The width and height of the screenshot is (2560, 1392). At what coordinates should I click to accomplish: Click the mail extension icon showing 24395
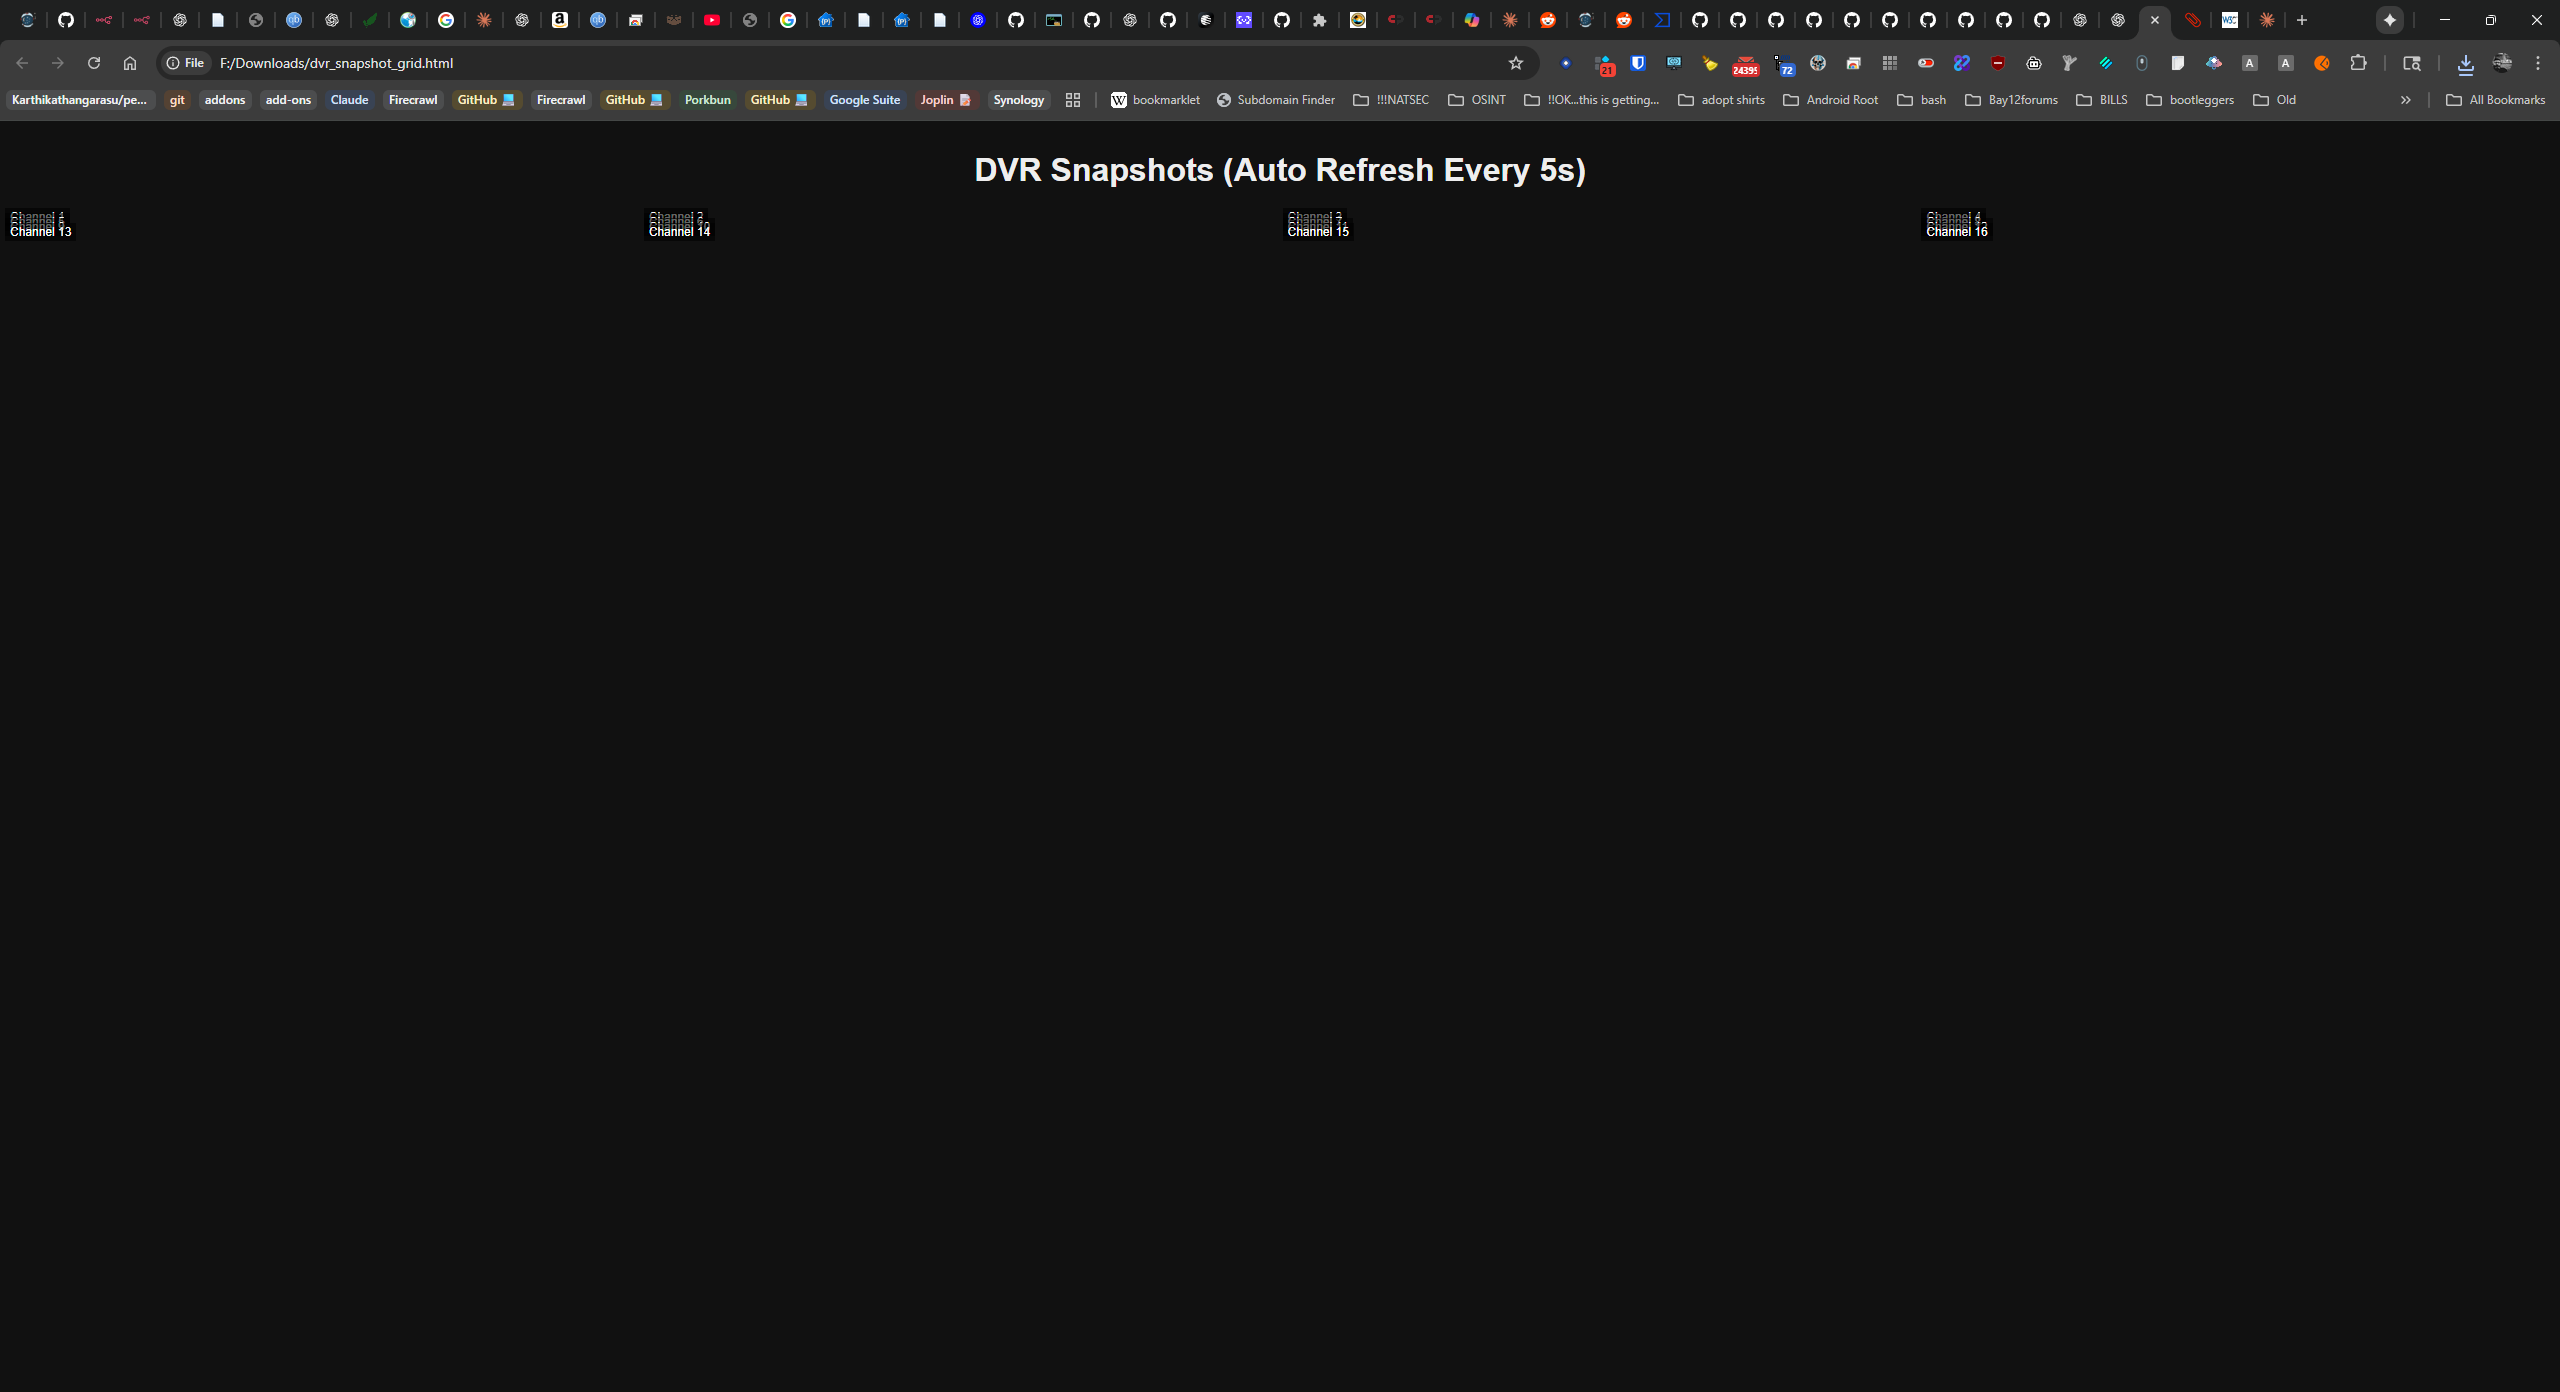coord(1745,65)
